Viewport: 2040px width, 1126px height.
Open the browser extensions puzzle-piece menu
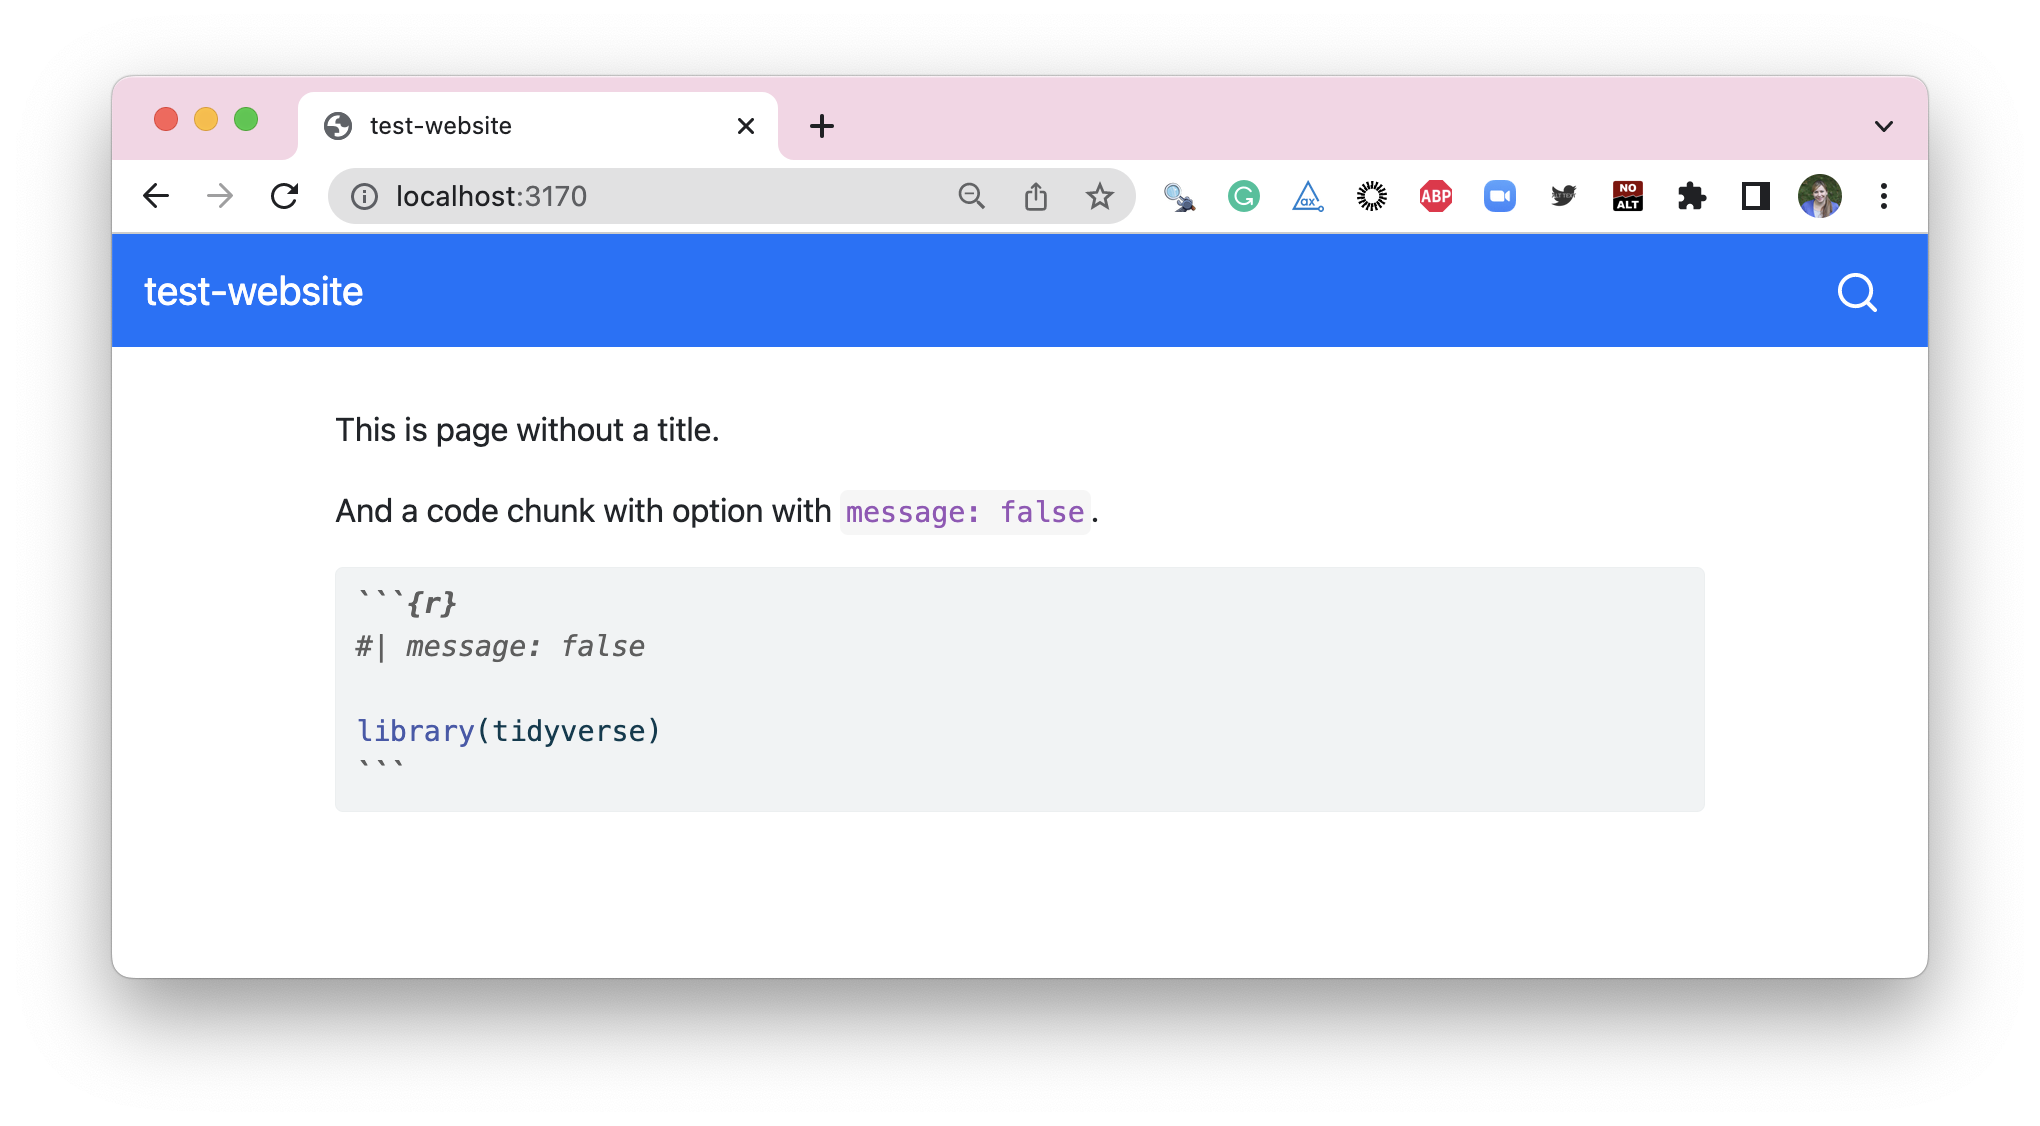[1691, 196]
